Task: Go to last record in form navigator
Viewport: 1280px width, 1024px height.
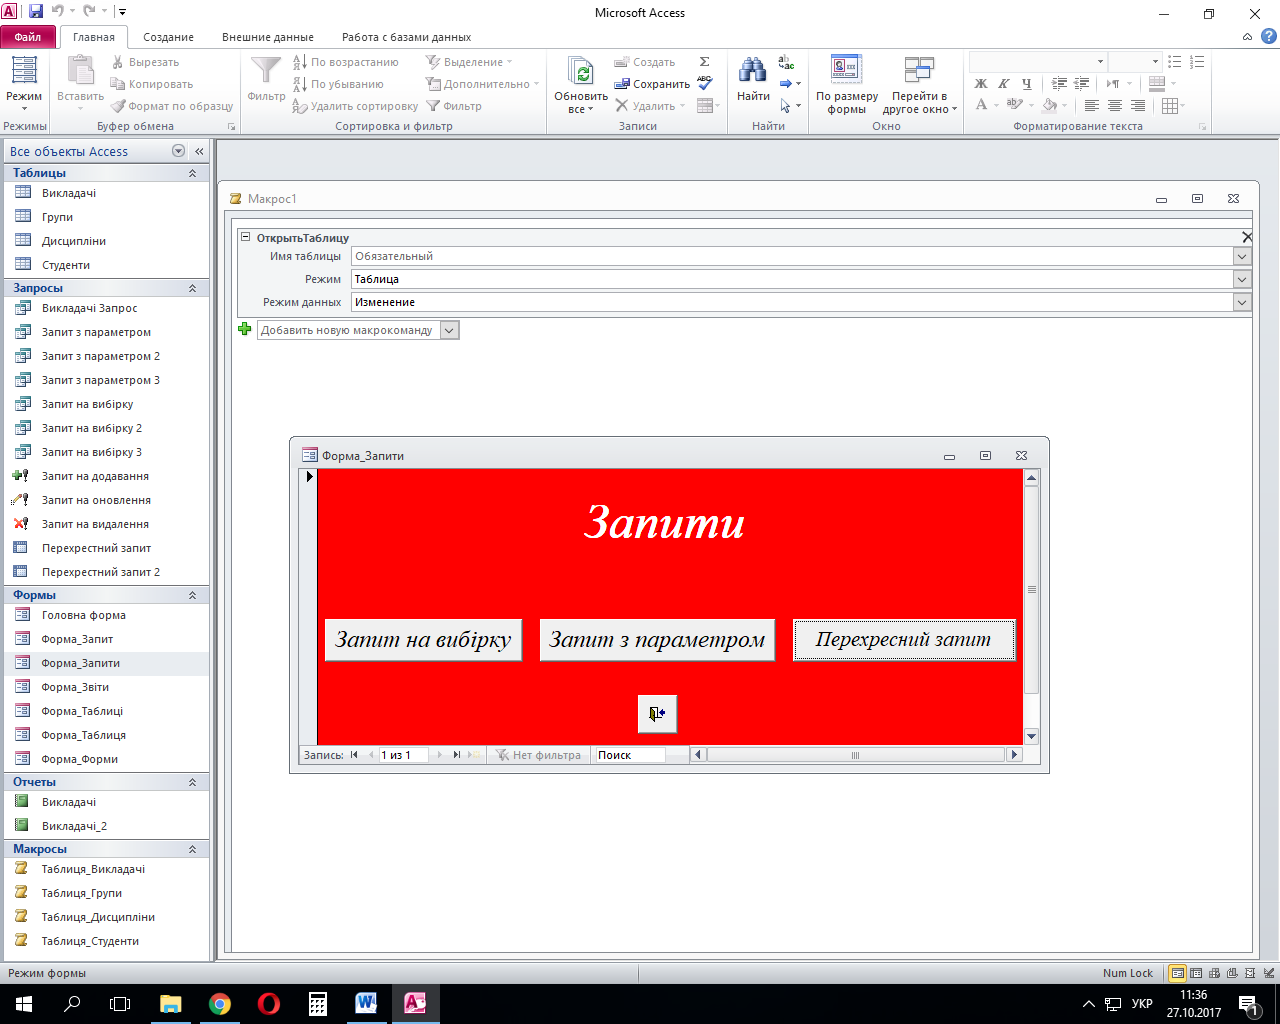Action: point(456,755)
